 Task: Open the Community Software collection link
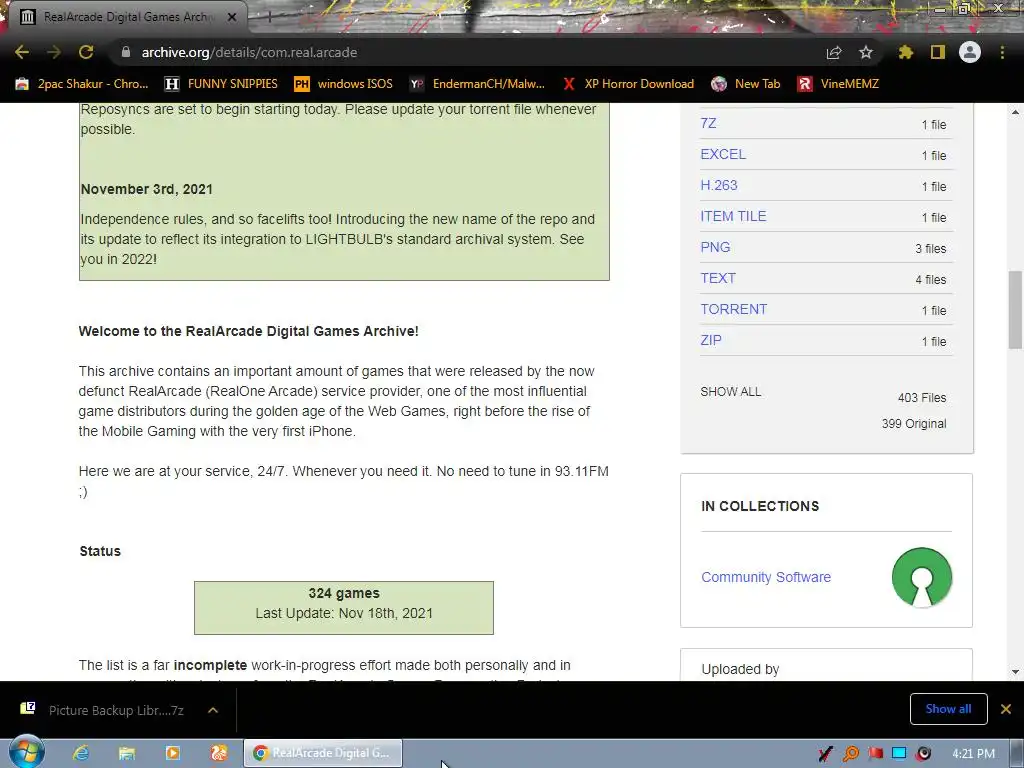[x=766, y=577]
